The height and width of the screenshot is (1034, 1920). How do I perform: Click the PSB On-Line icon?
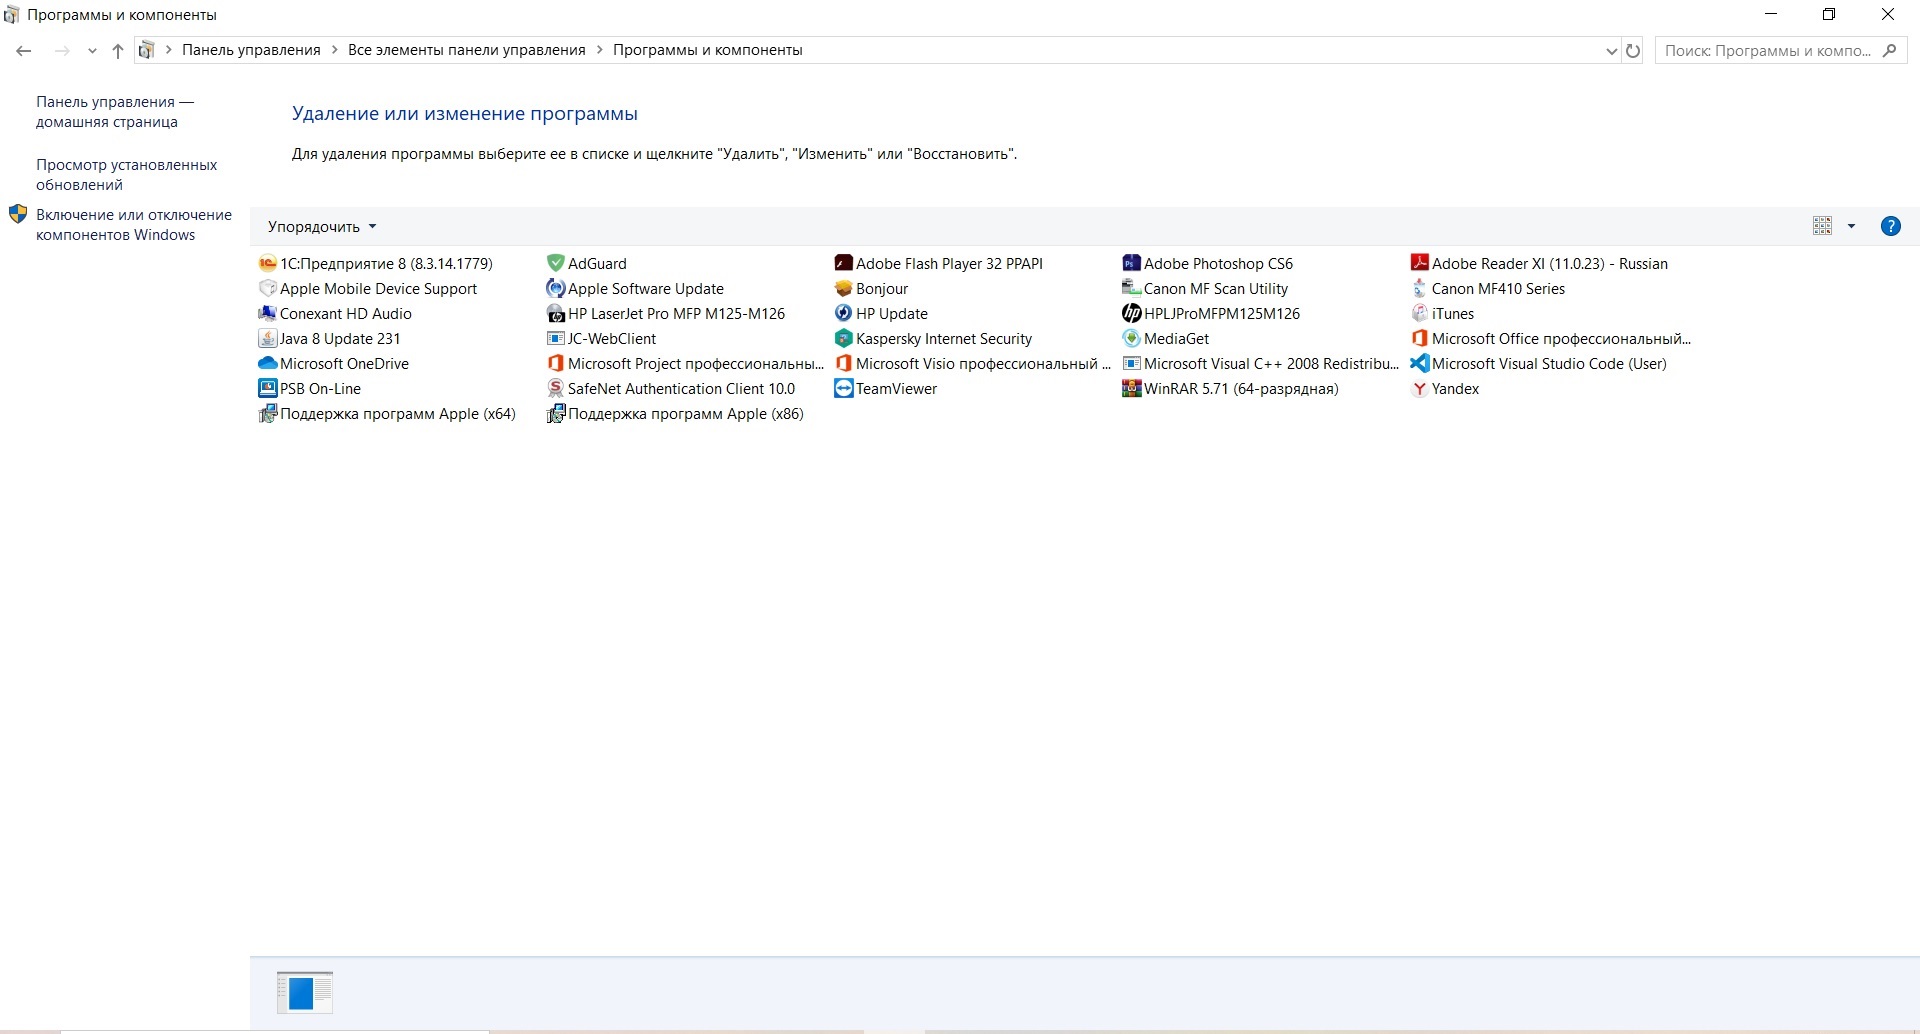pos(267,389)
